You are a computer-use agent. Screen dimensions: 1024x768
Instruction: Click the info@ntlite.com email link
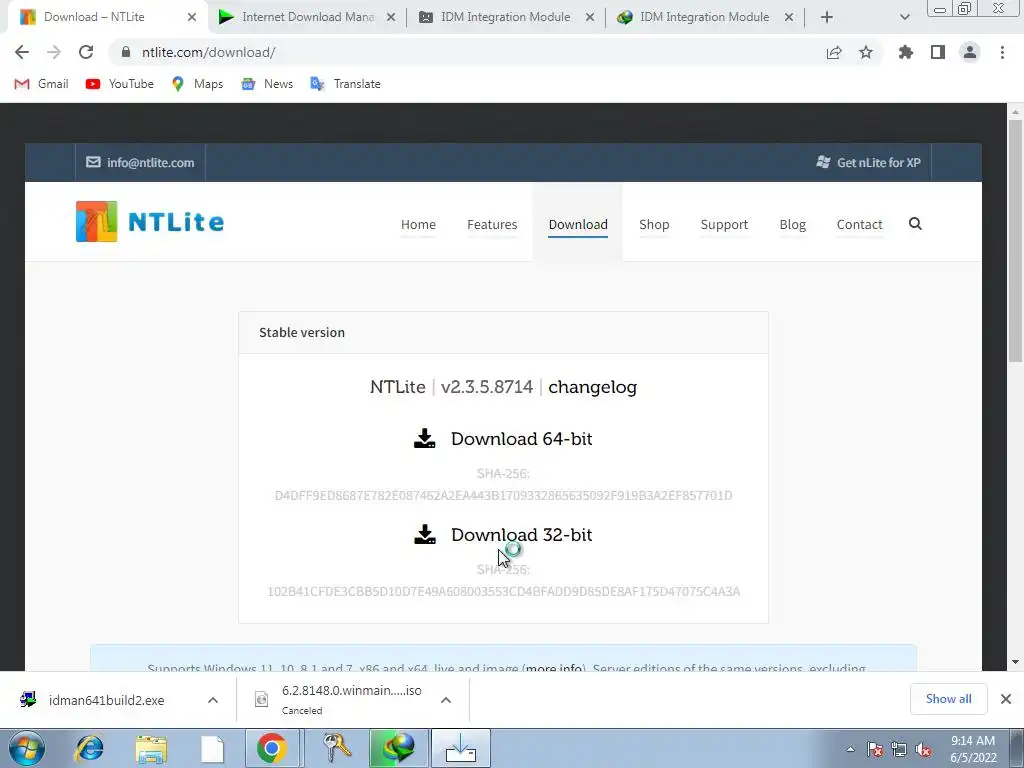click(x=140, y=163)
